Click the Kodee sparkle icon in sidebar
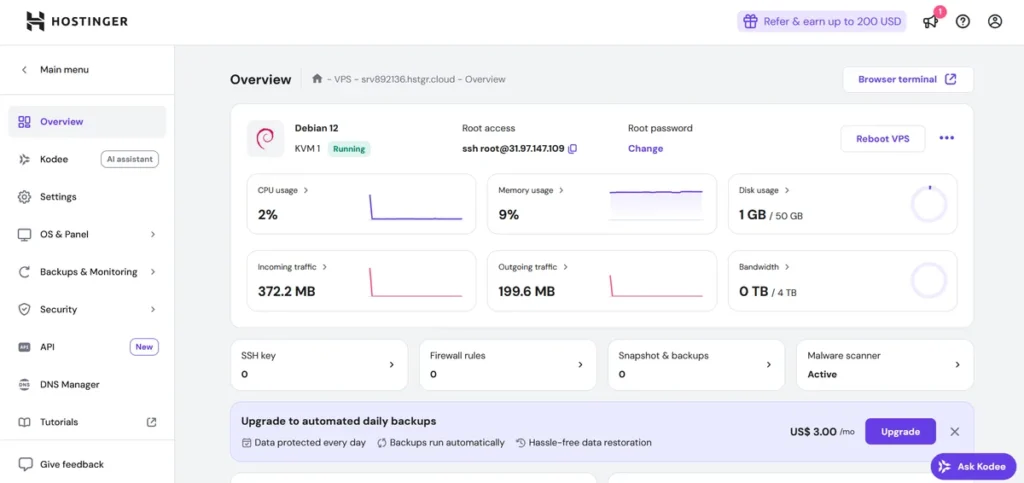This screenshot has height=483, width=1024. pos(24,159)
